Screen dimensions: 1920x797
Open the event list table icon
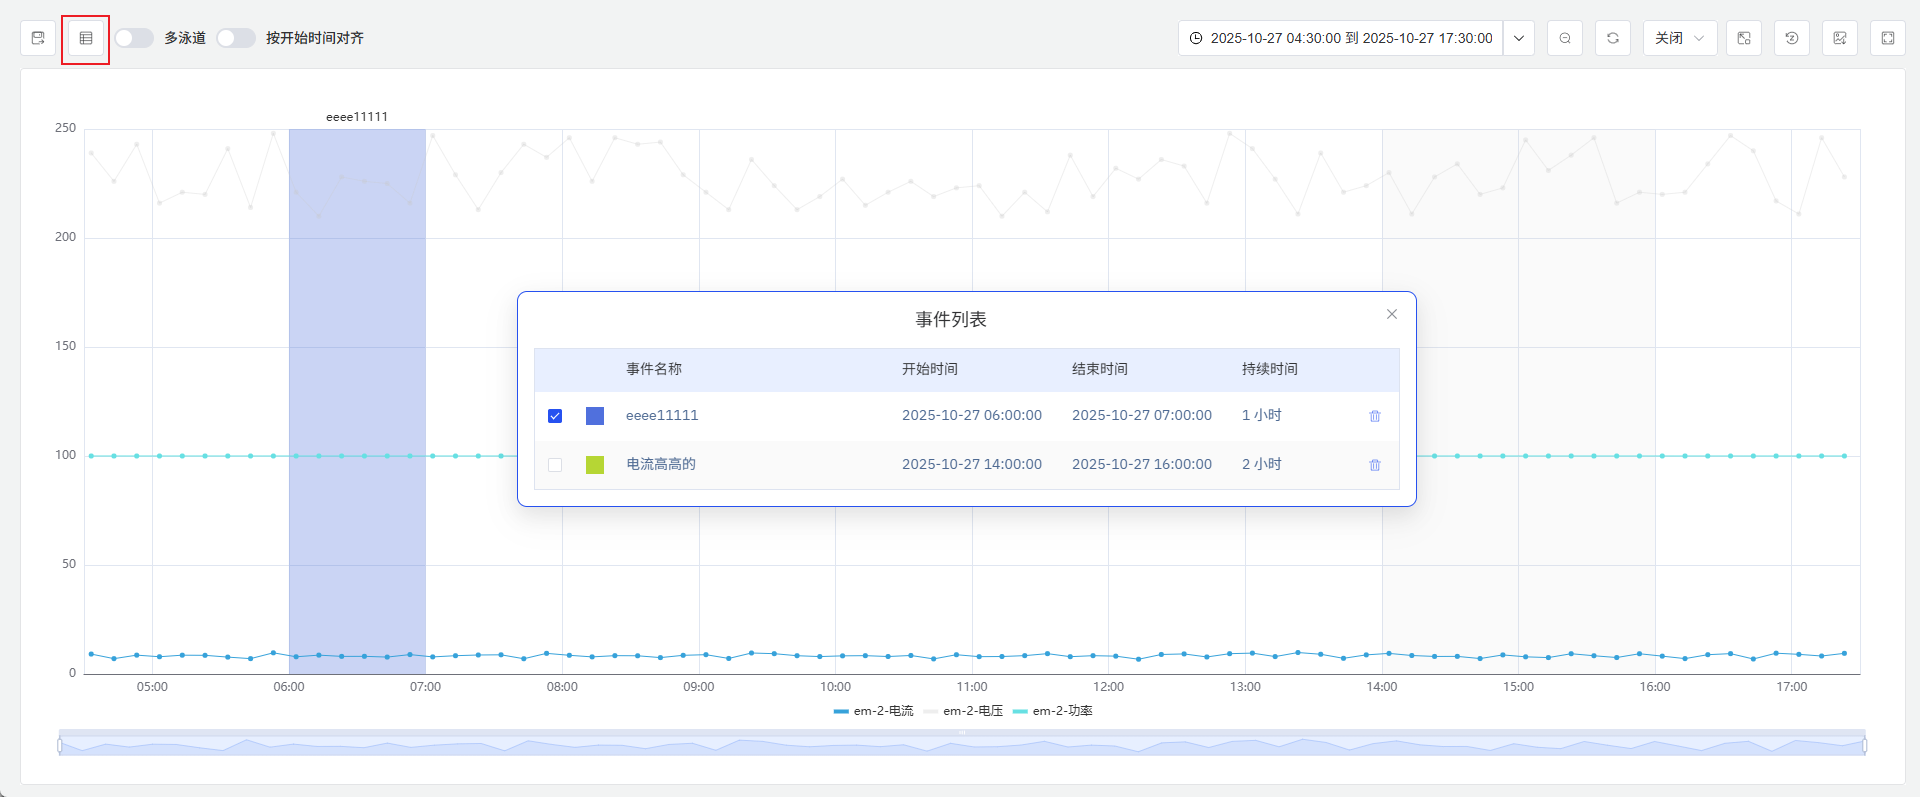pyautogui.click(x=86, y=38)
